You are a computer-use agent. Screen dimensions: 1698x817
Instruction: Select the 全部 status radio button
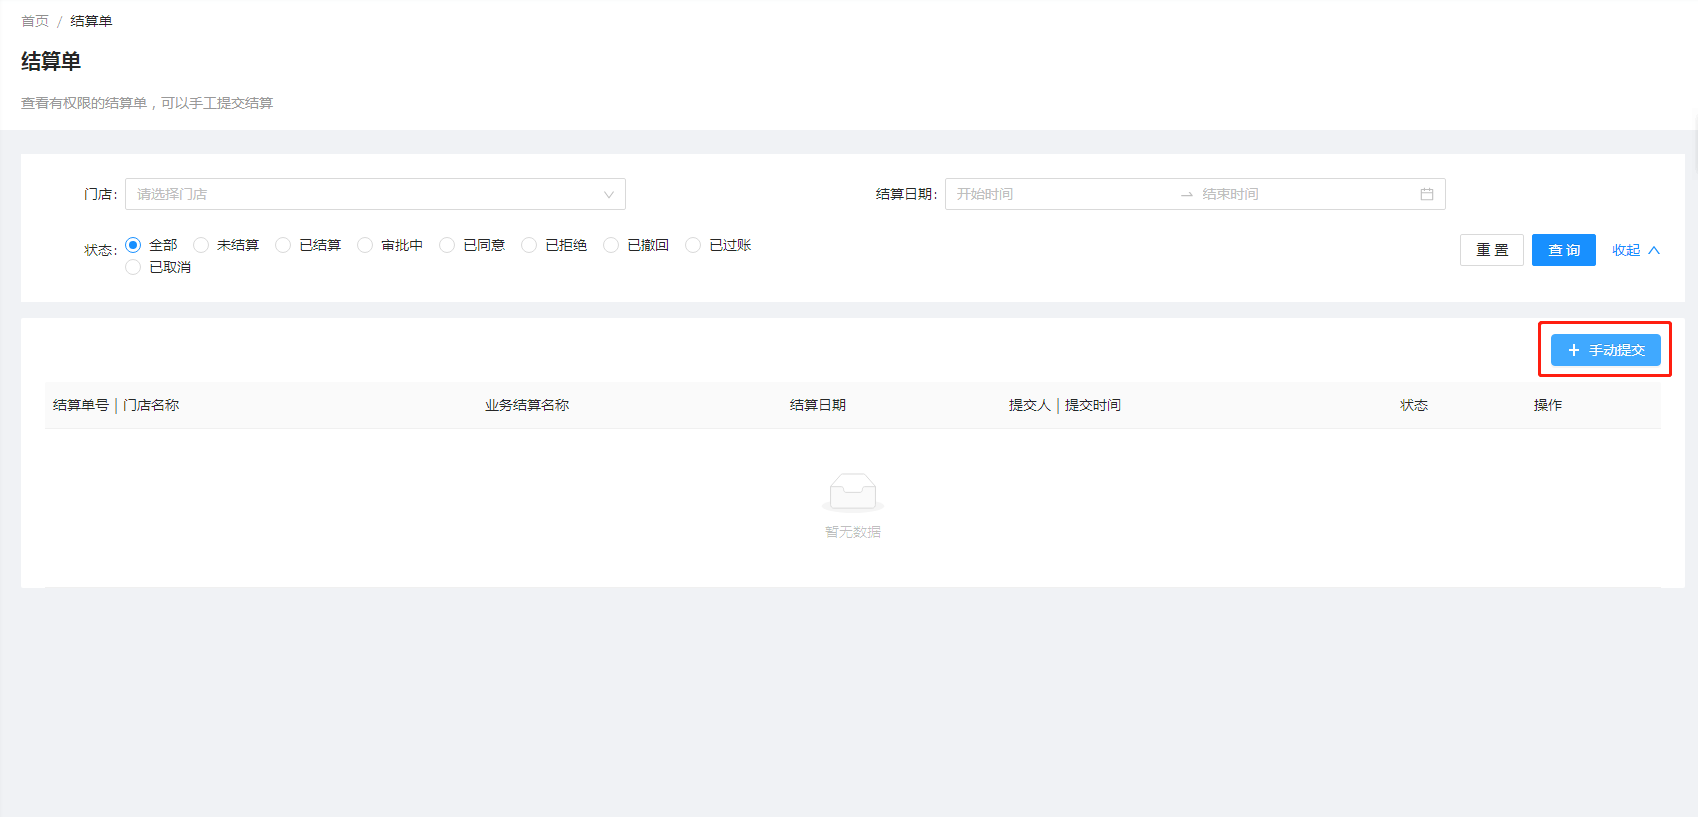[133, 245]
